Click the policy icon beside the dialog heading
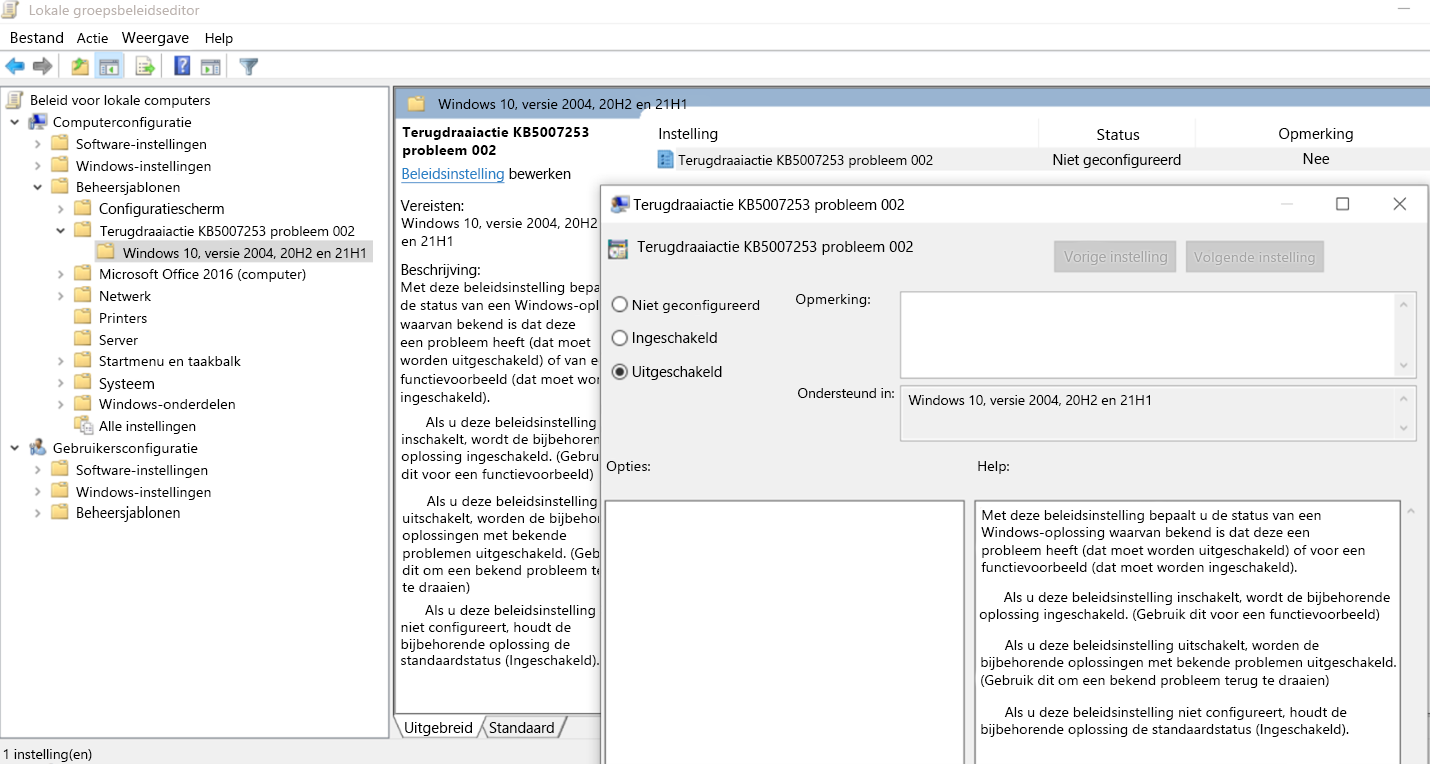Image resolution: width=1430 pixels, height=764 pixels. point(618,248)
